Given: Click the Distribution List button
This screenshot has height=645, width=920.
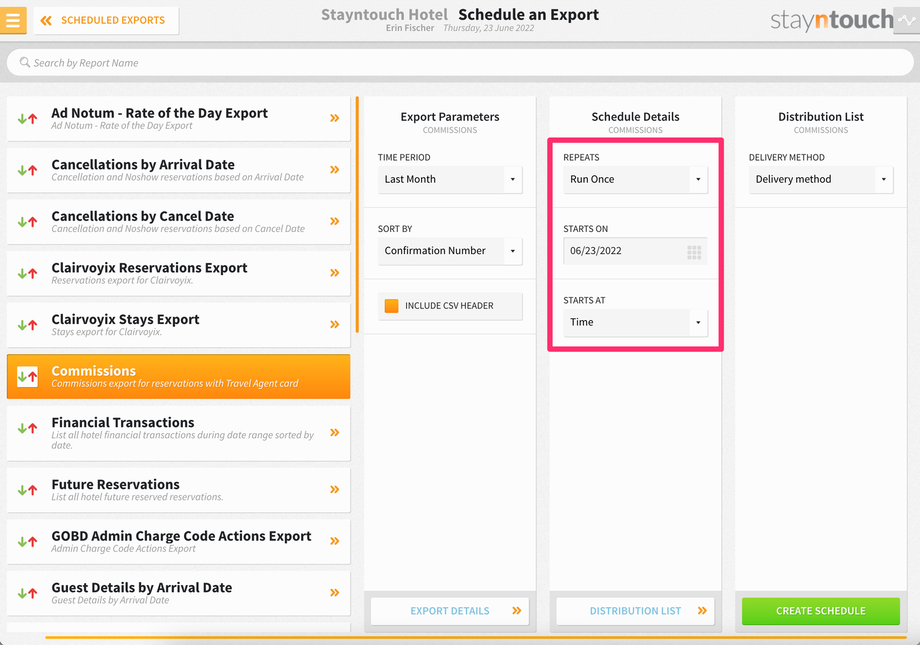Looking at the screenshot, I should [635, 611].
